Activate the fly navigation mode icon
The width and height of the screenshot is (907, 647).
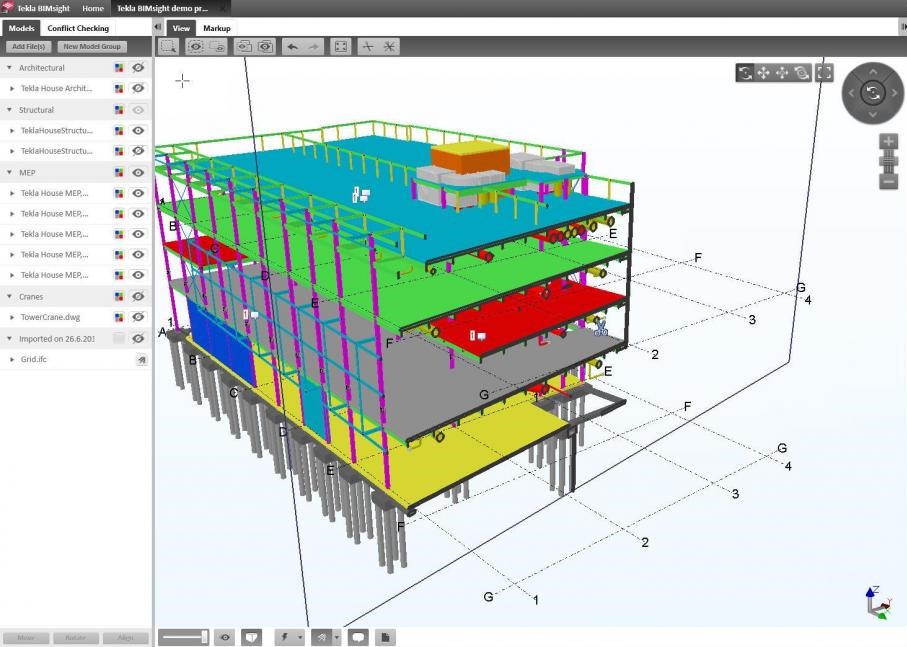[x=782, y=73]
